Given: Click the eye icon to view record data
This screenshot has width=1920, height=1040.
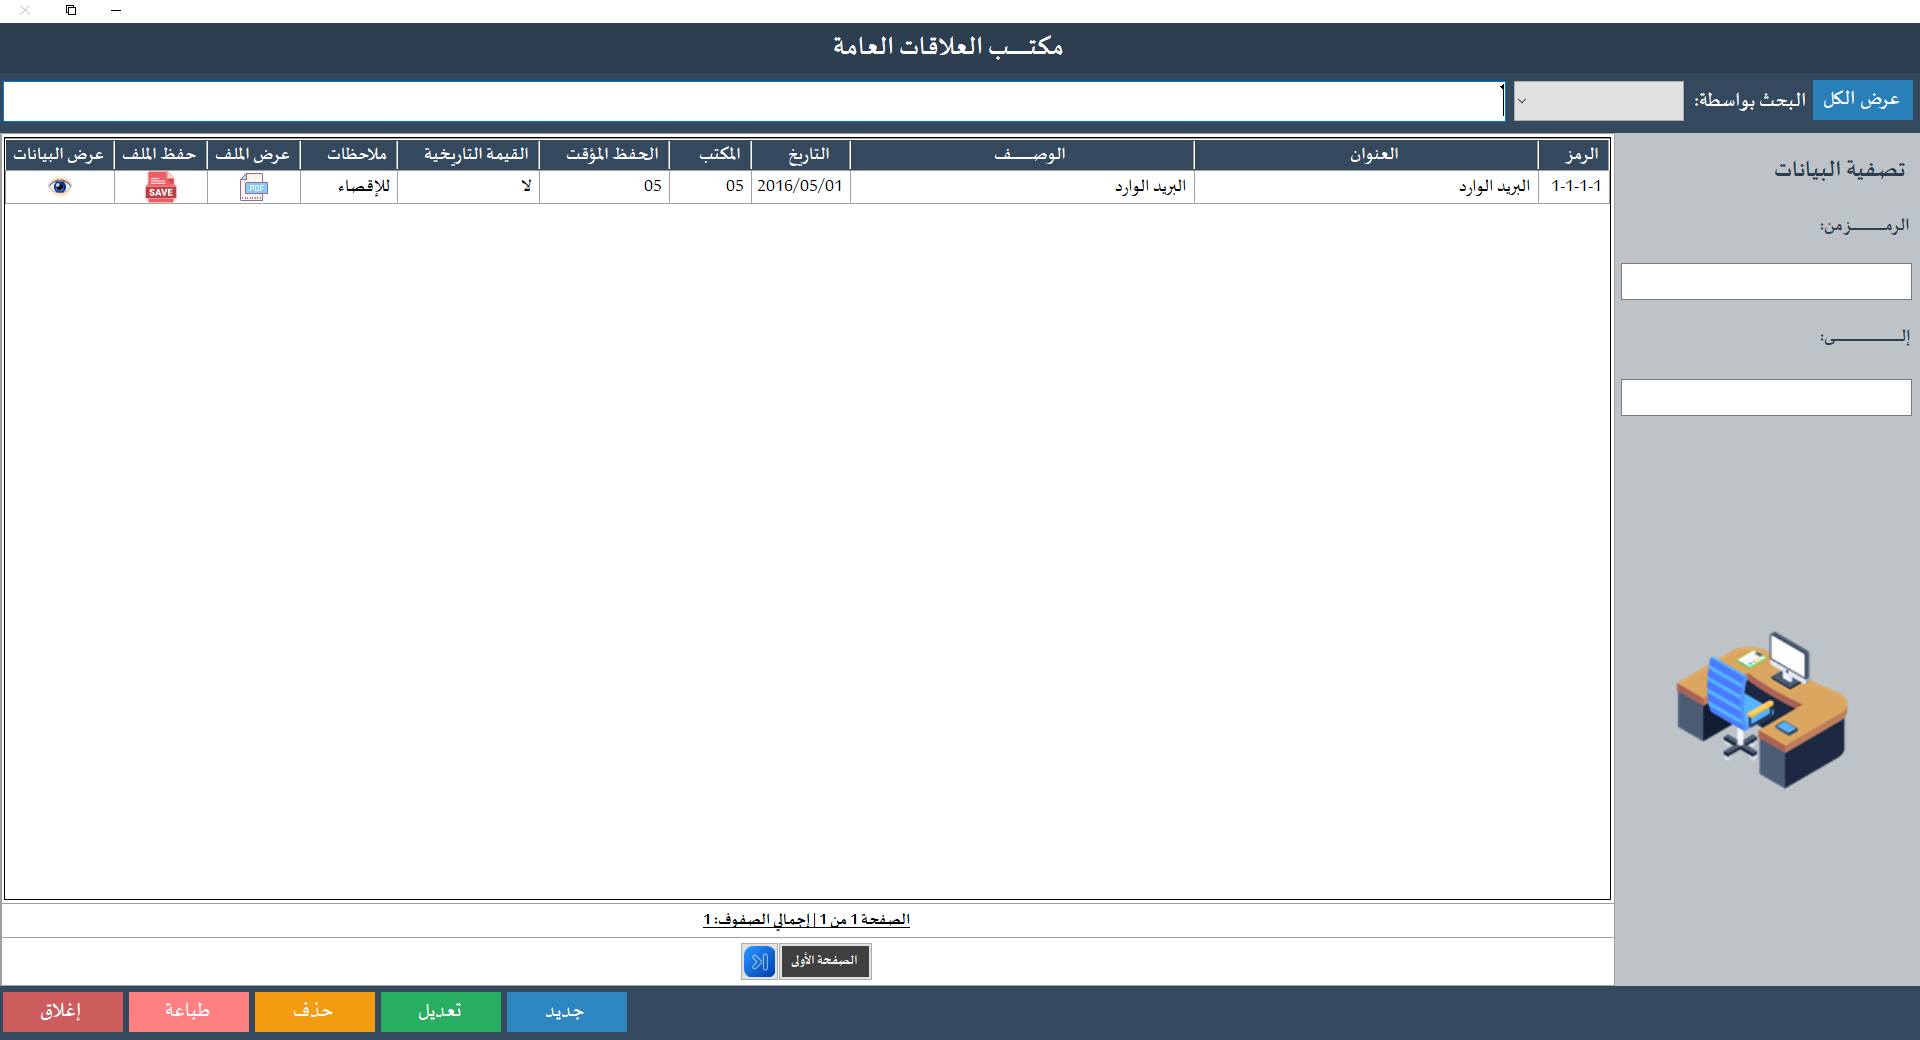Looking at the screenshot, I should (60, 186).
